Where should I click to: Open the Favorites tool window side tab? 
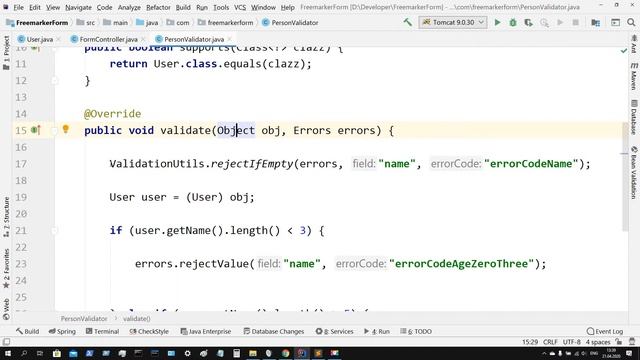6,269
